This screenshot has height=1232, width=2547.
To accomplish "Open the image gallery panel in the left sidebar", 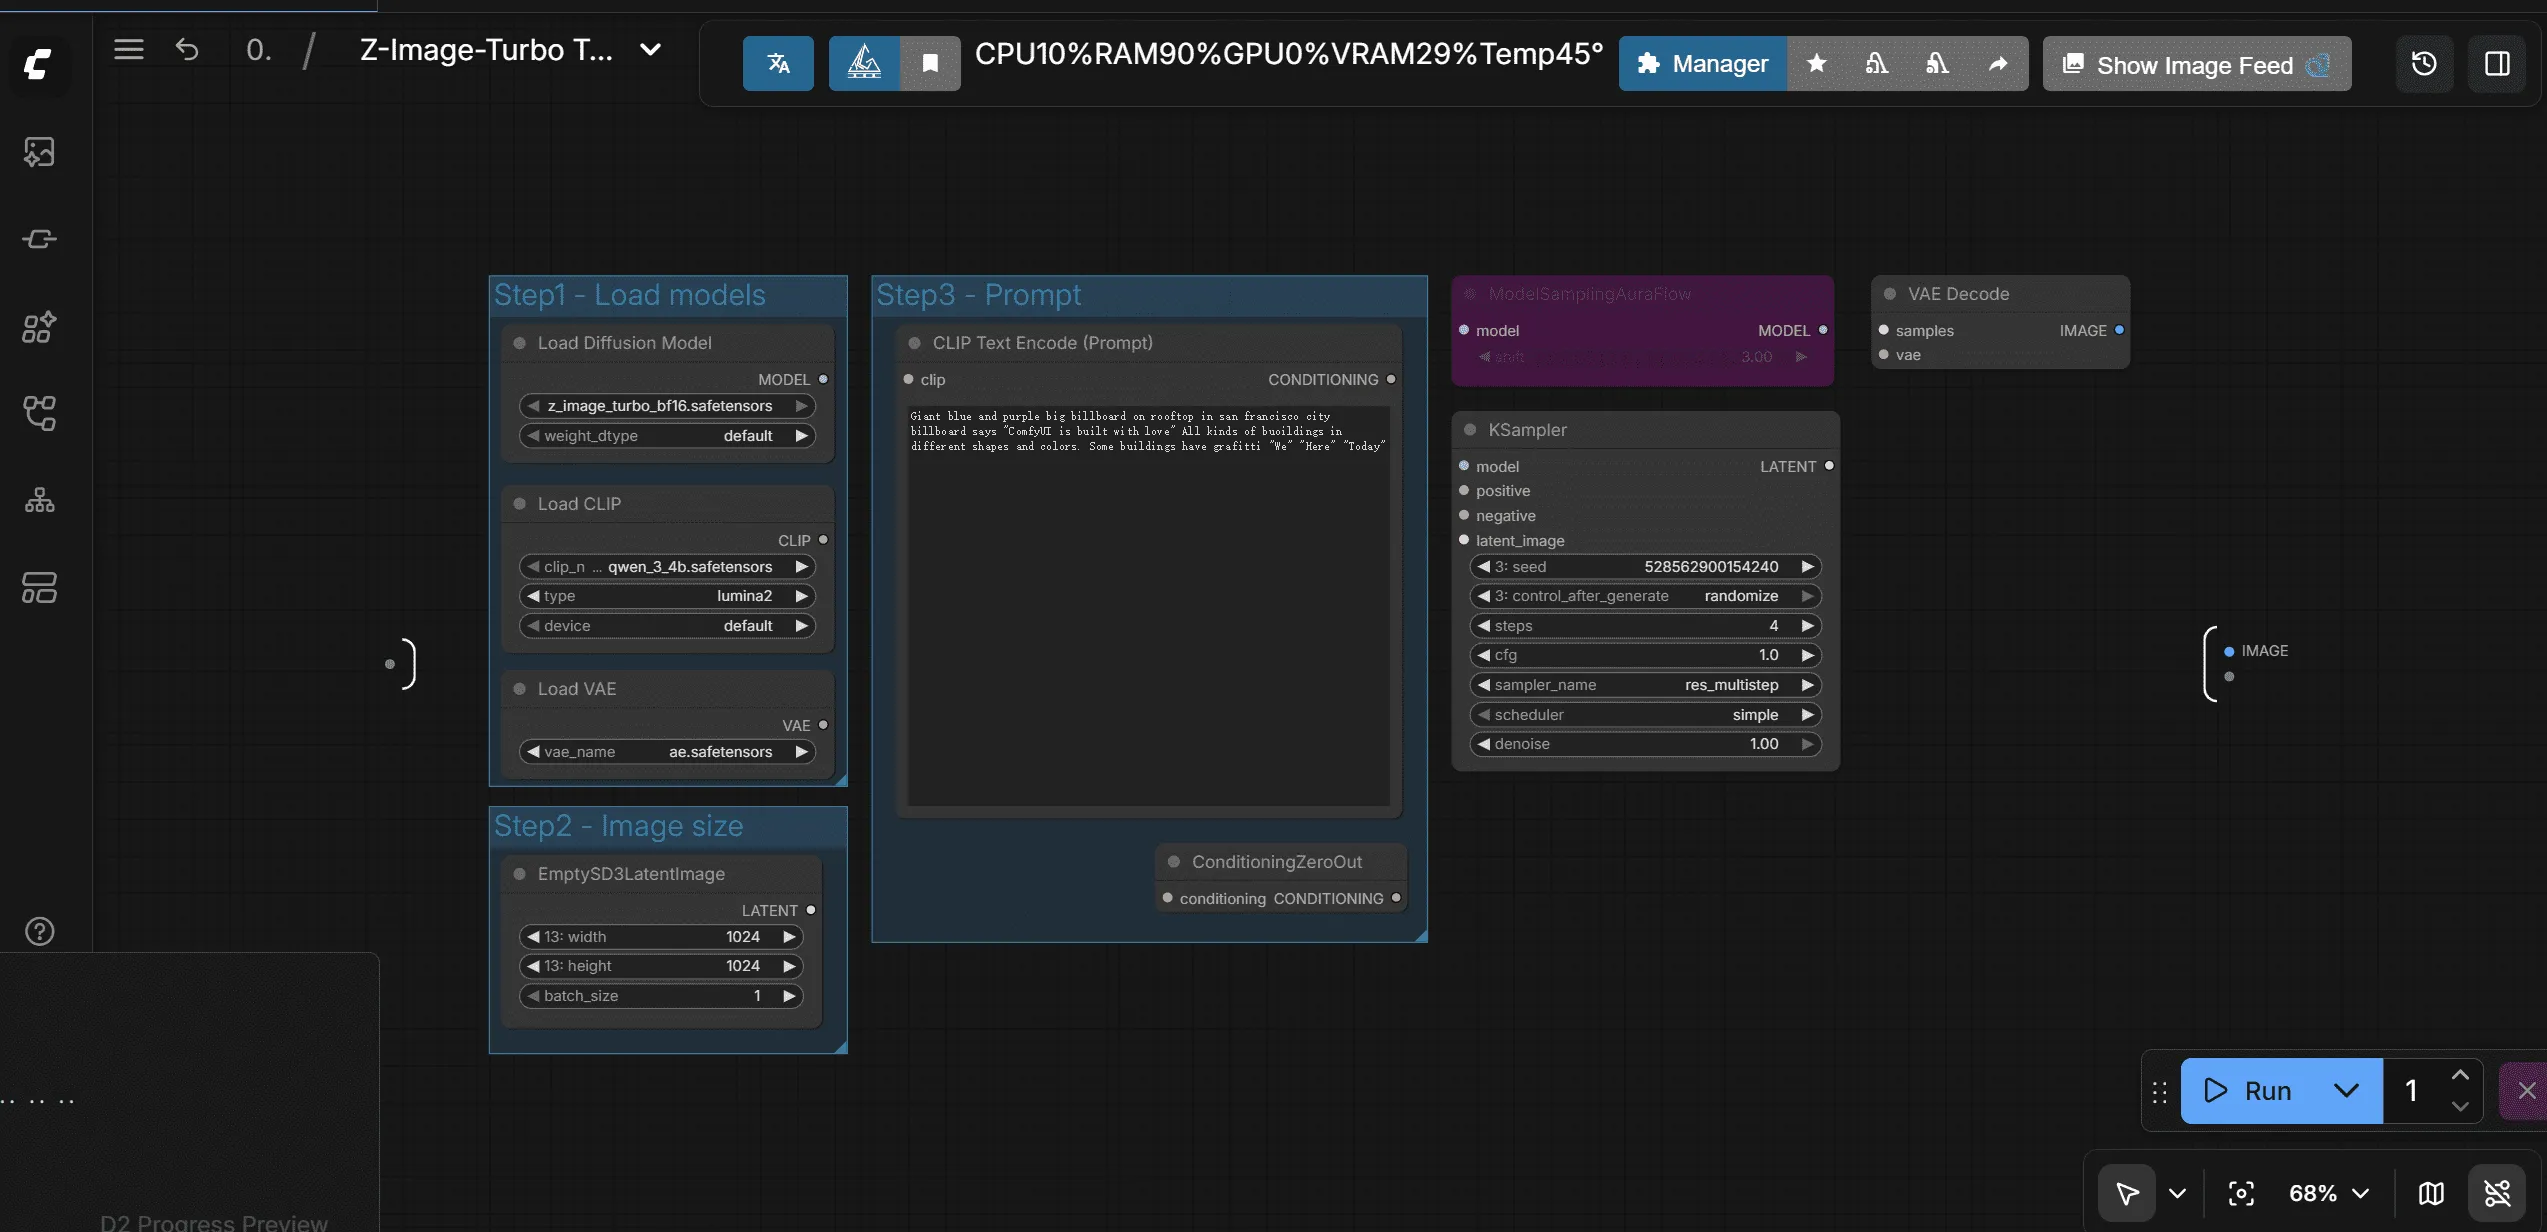I will pos(39,152).
